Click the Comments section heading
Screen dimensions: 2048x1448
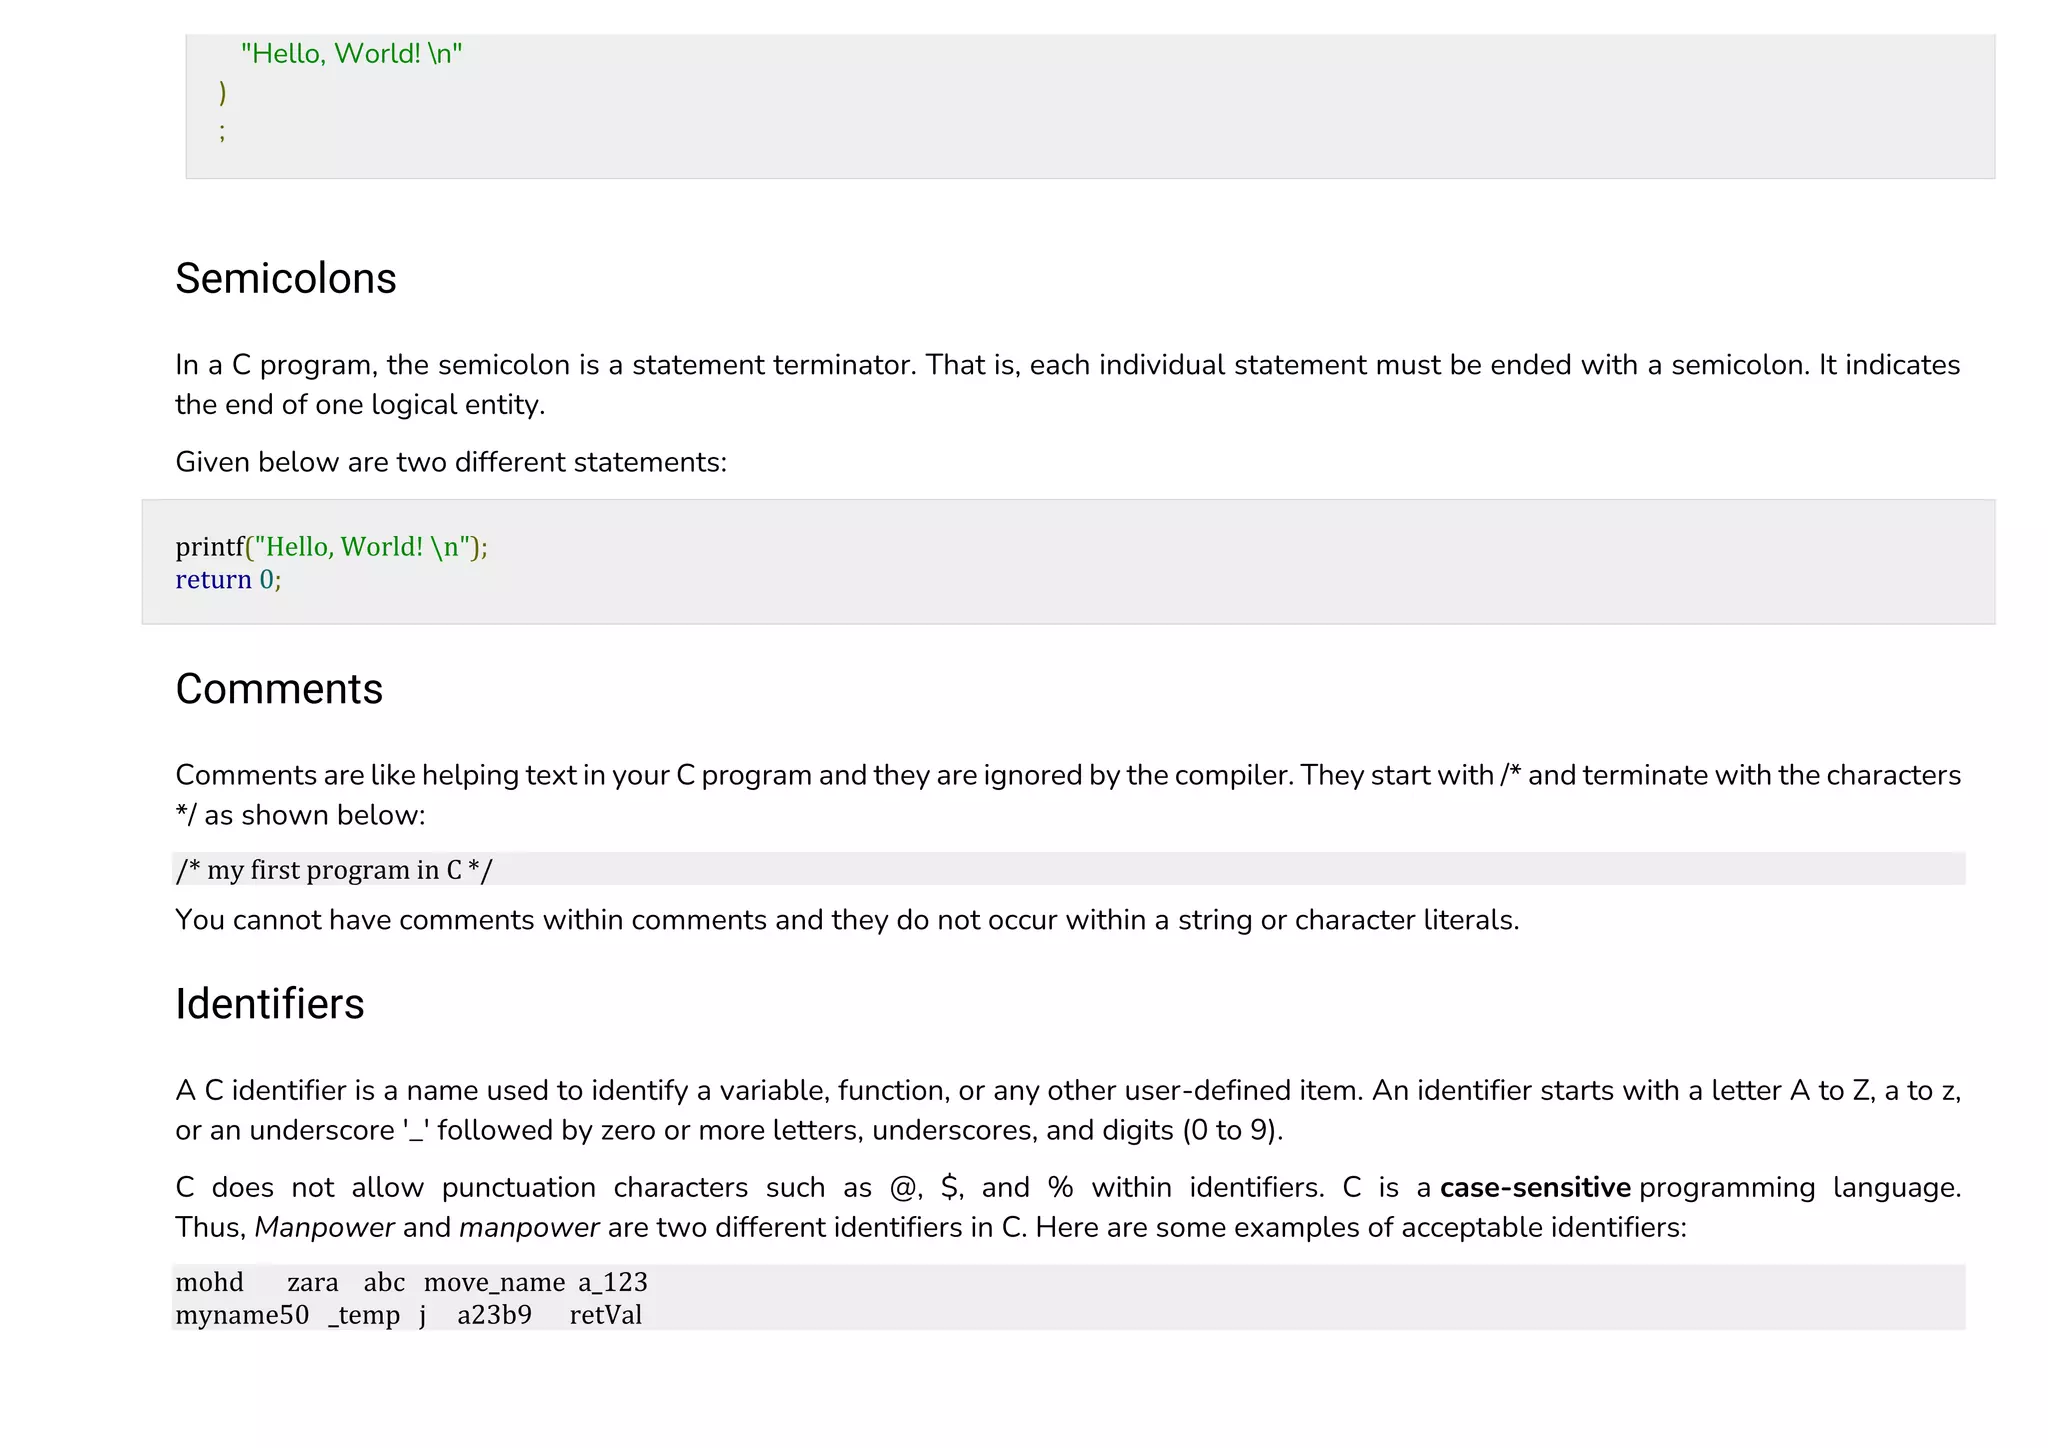[x=279, y=690]
